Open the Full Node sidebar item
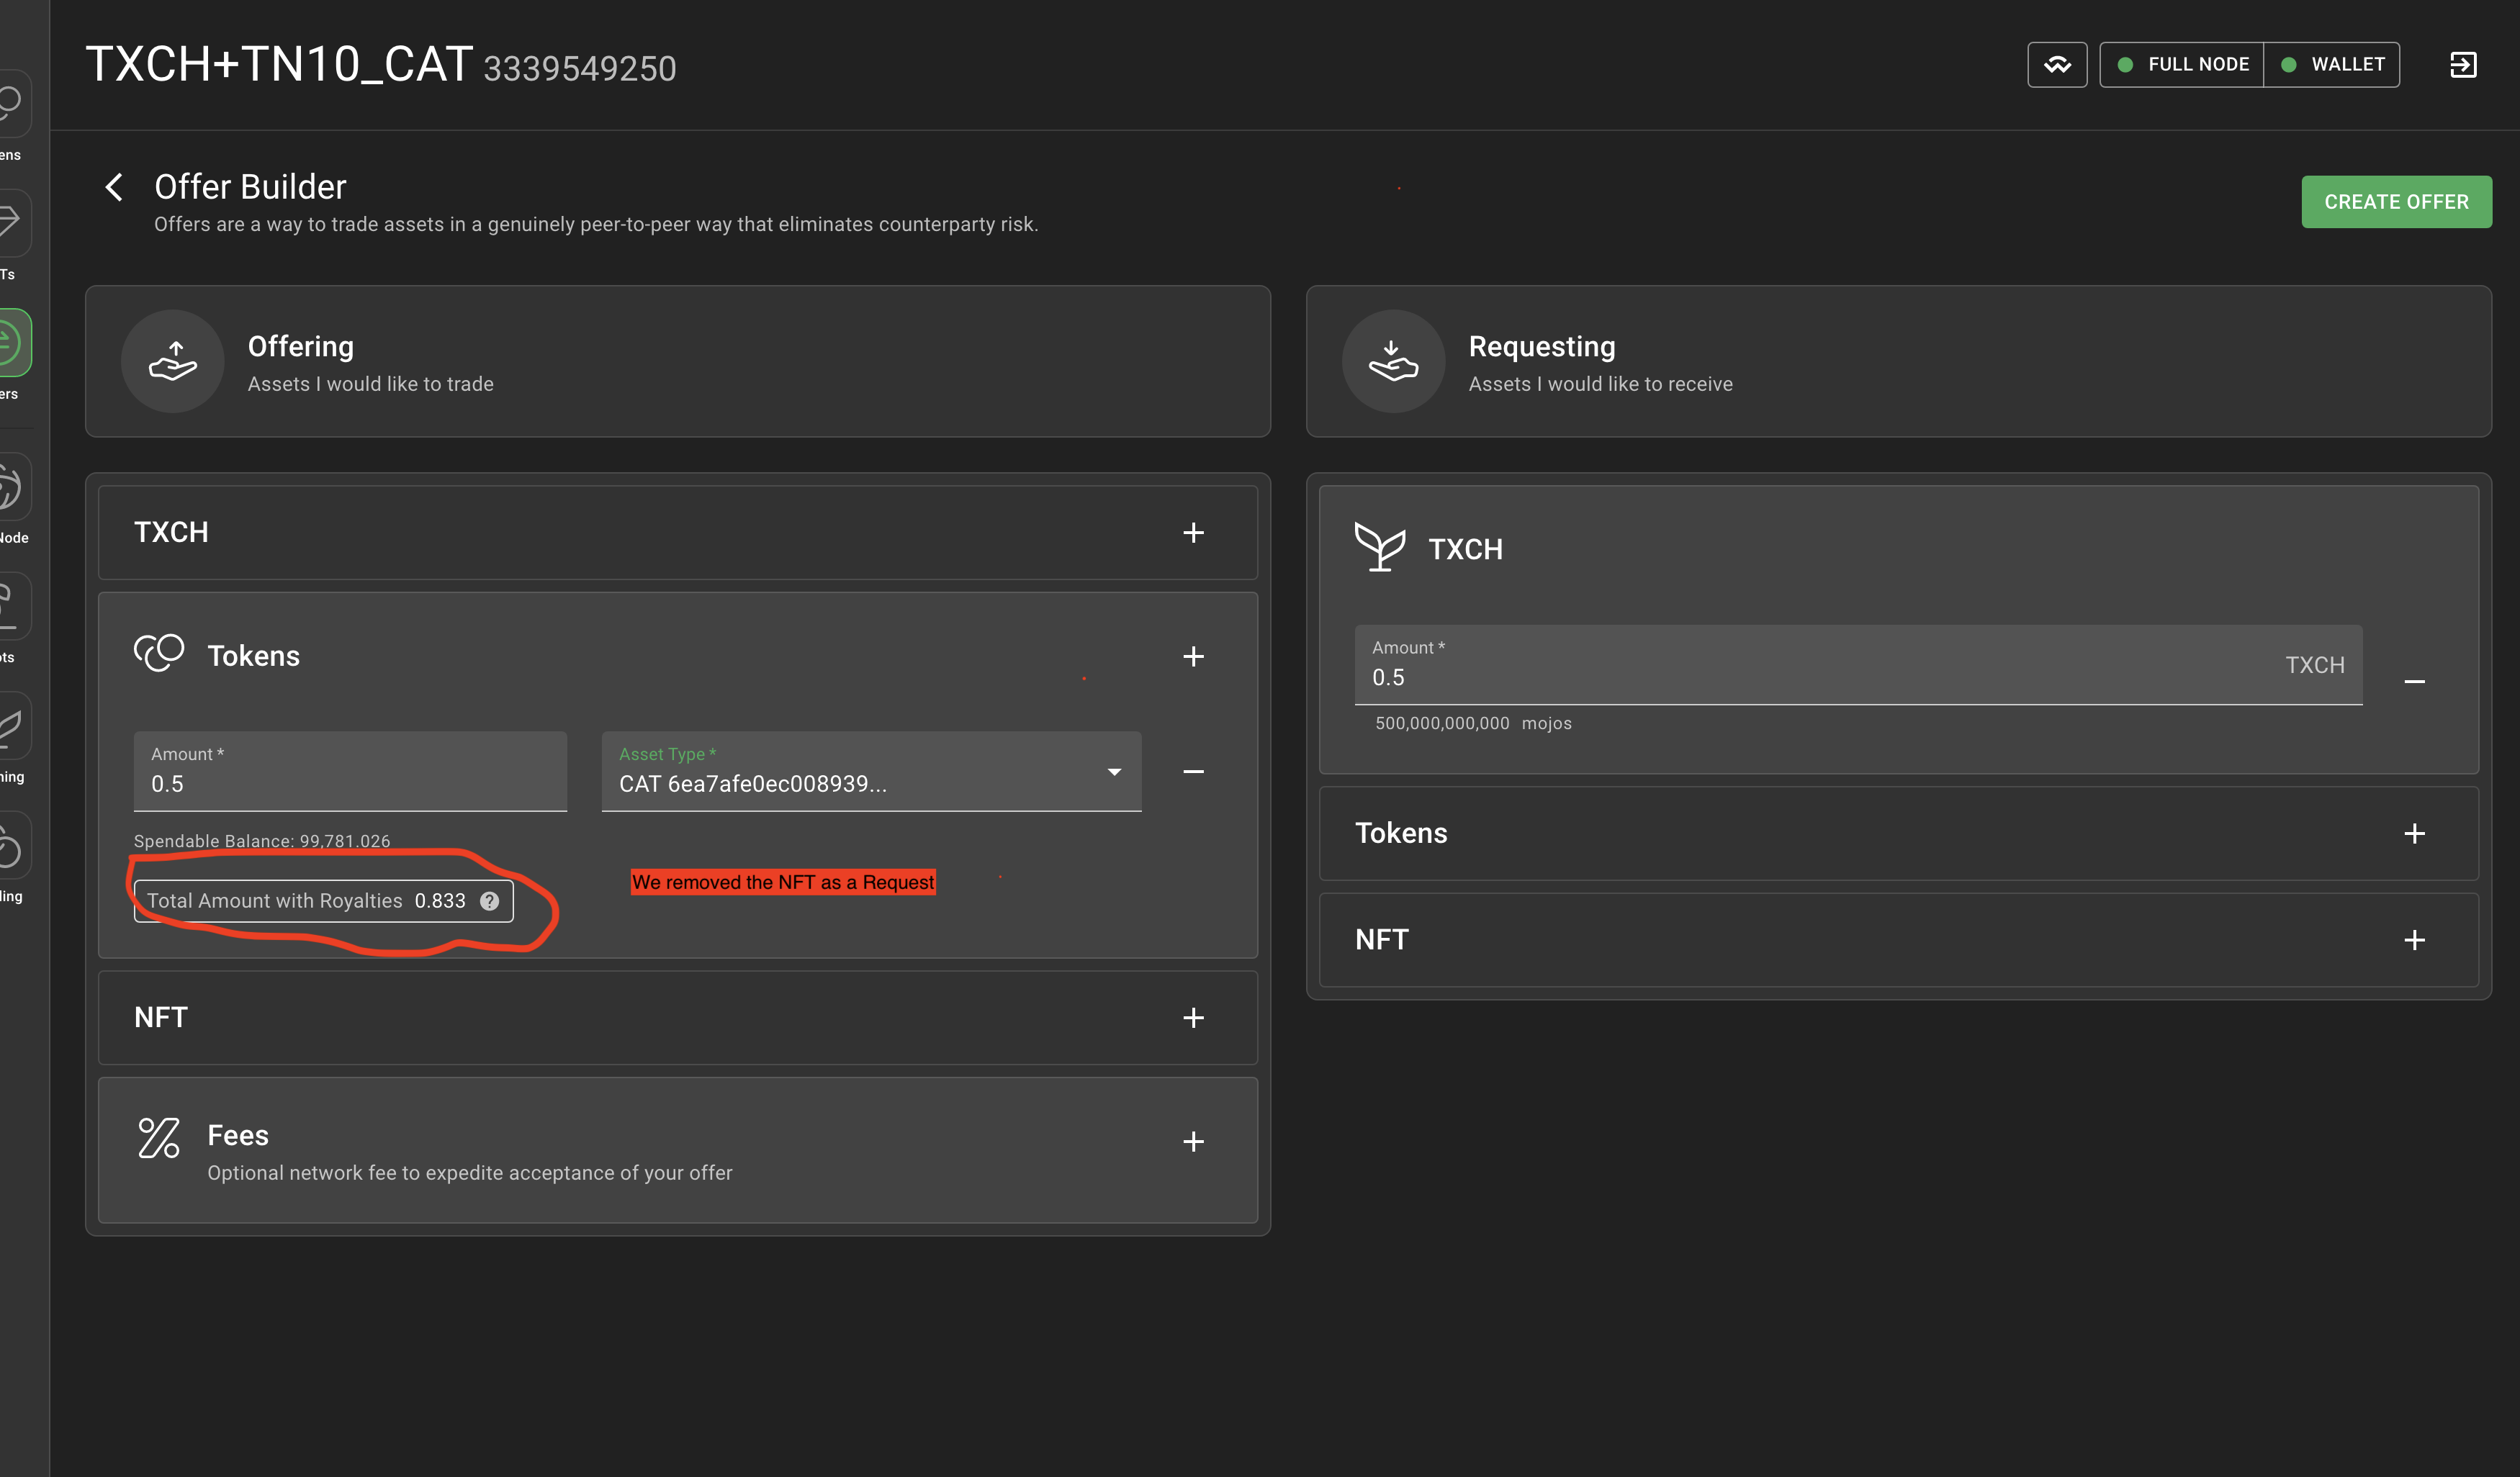Viewport: 2520px width, 1477px height. pos(12,488)
